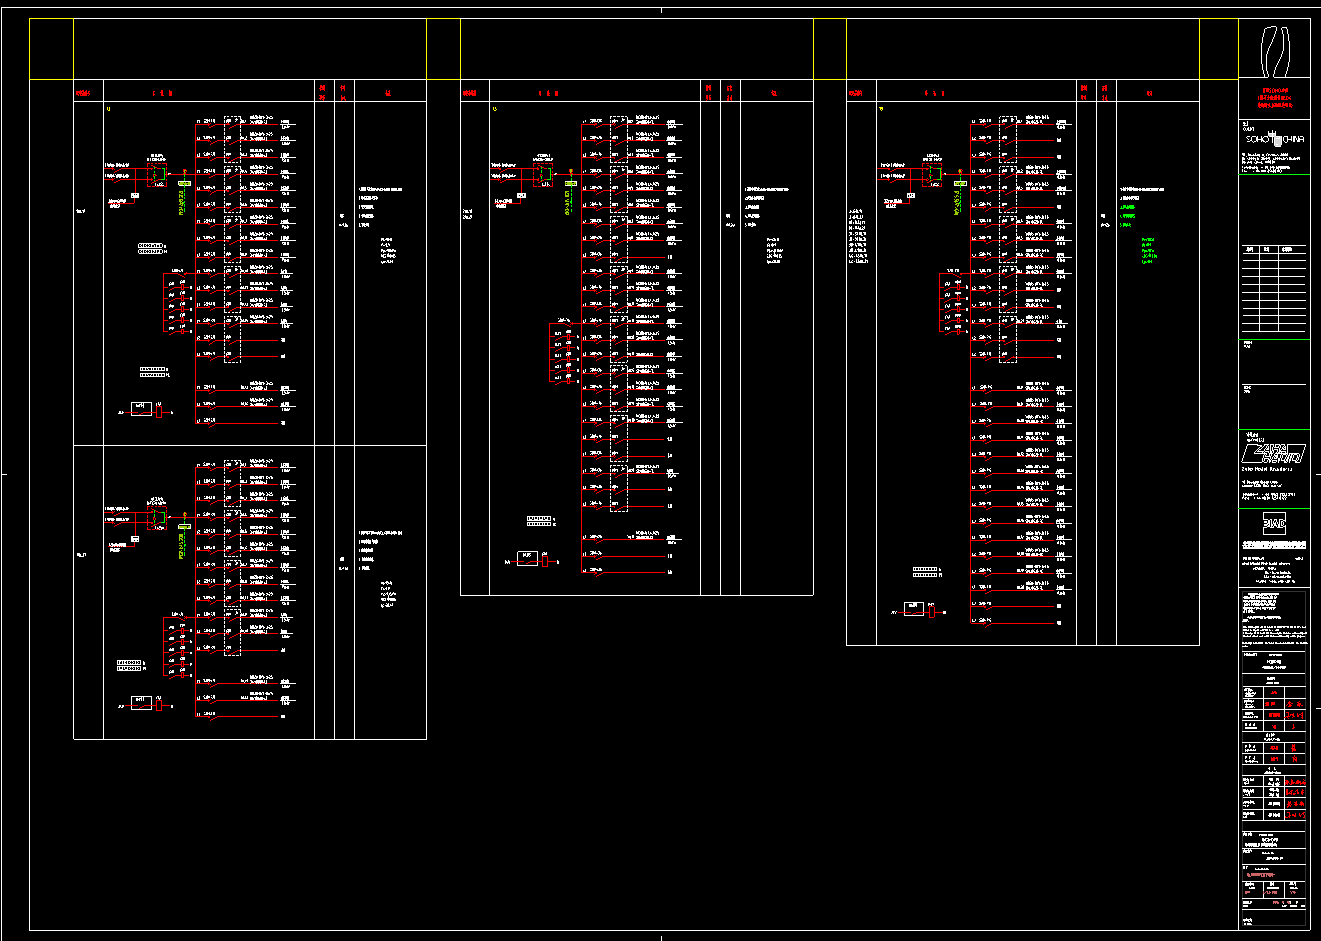
Task: Select green transfer switch in bottom-left panel
Action: 158,517
